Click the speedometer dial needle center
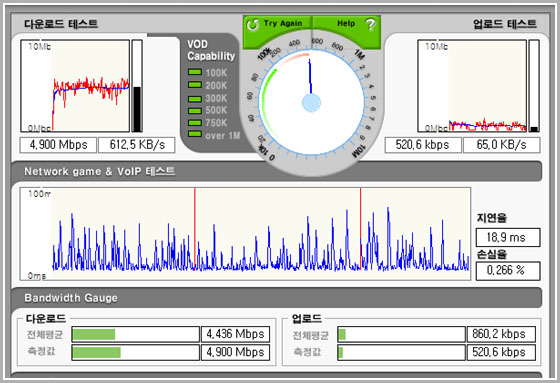 (x=311, y=103)
